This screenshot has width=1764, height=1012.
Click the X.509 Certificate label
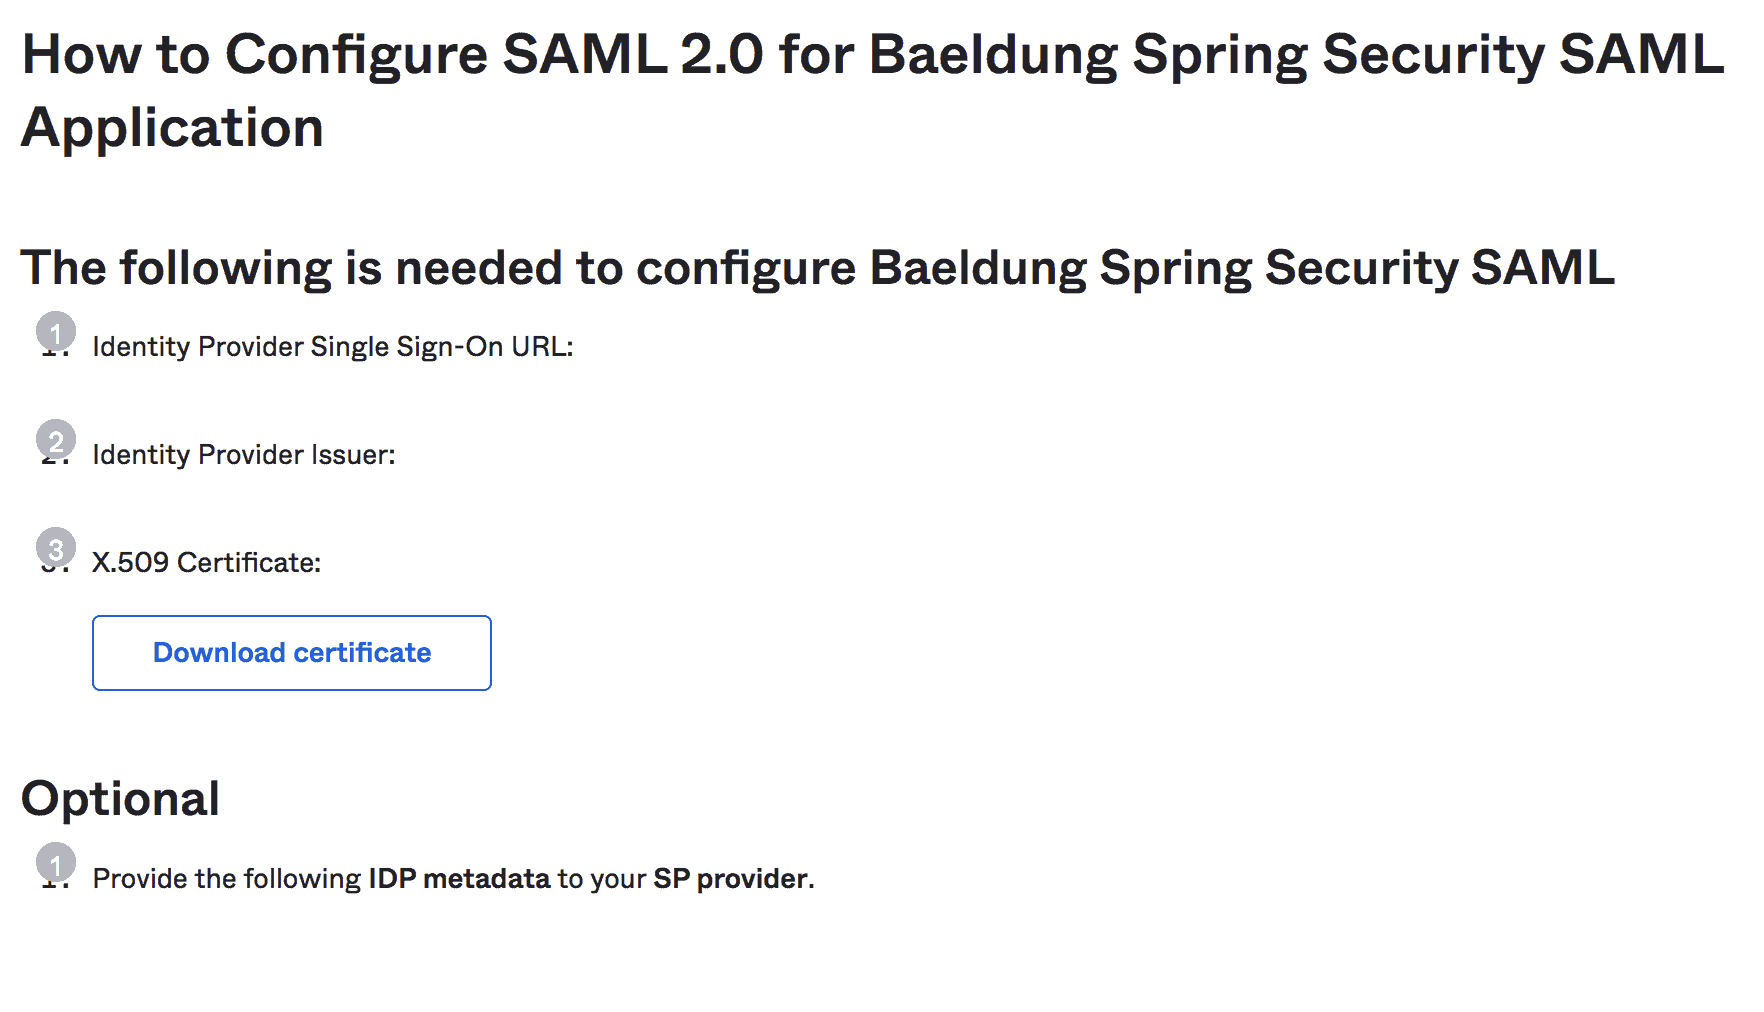click(206, 563)
